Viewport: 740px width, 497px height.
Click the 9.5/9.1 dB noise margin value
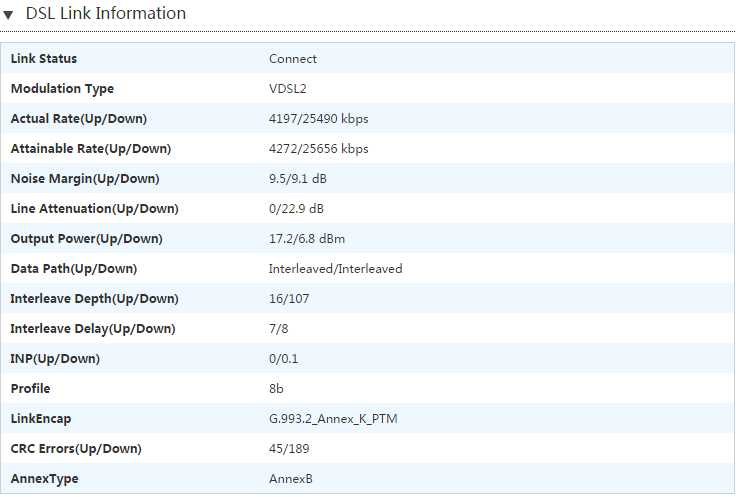tap(297, 179)
